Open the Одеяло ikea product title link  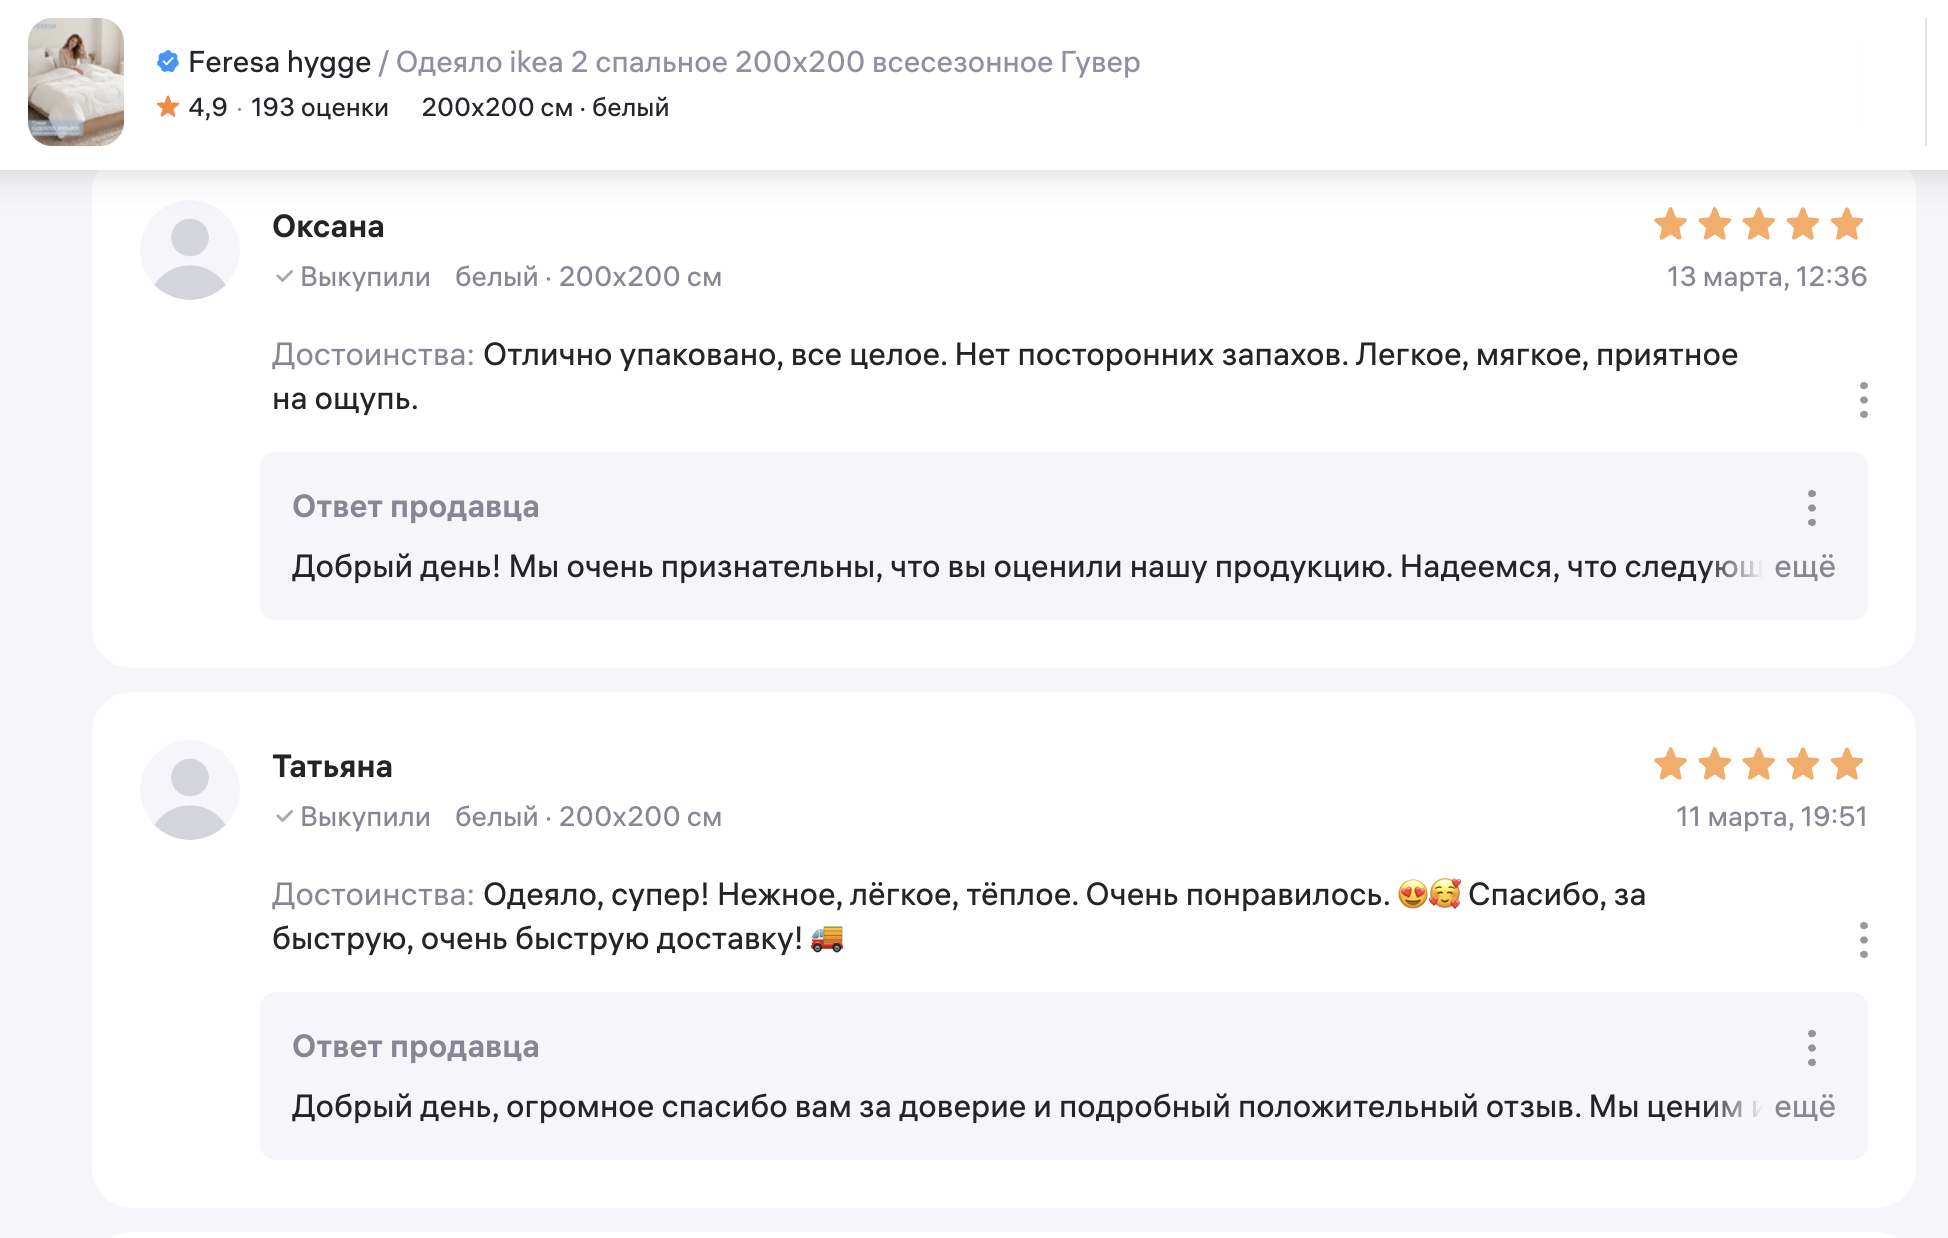(768, 62)
